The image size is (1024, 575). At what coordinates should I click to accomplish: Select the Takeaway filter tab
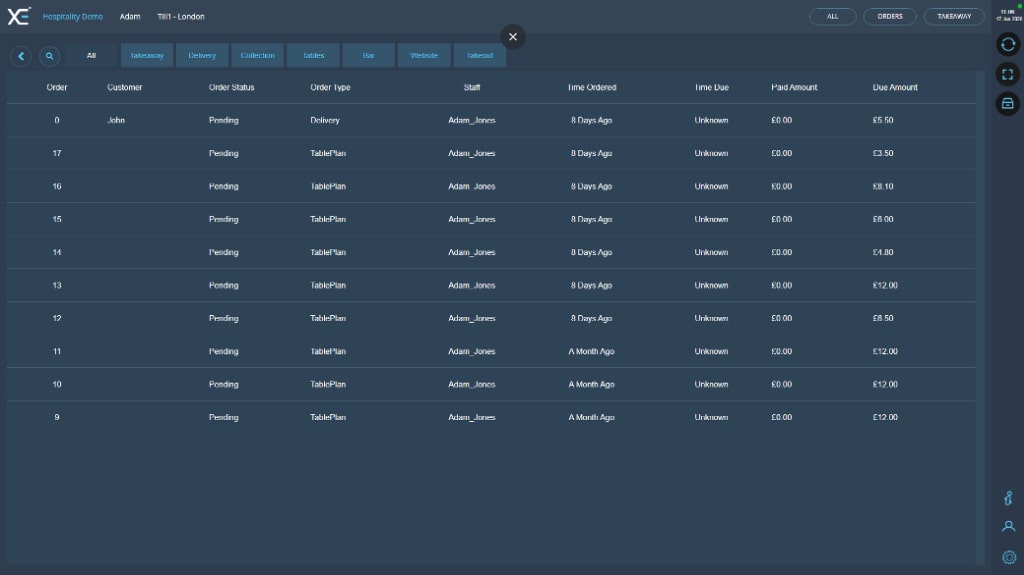[147, 56]
